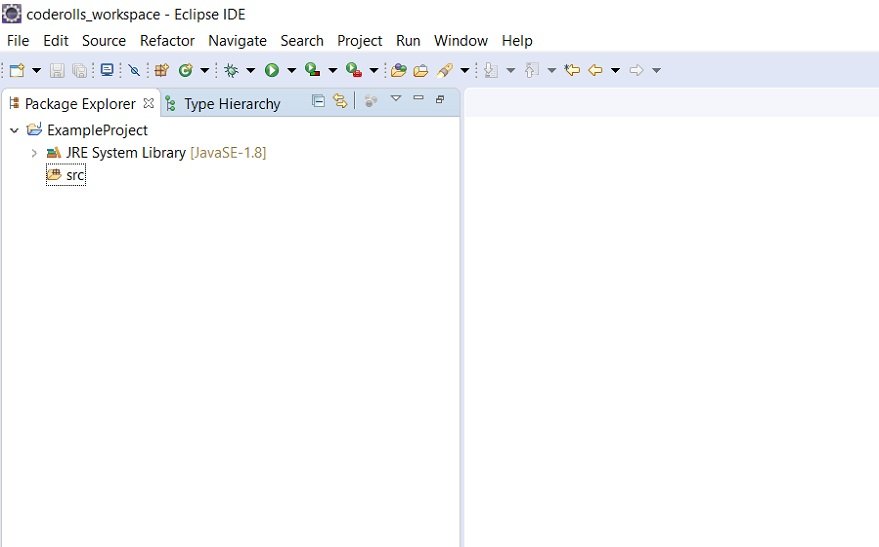Maximize the Package Explorer view
Screen dimensions: 879x547
[440, 99]
